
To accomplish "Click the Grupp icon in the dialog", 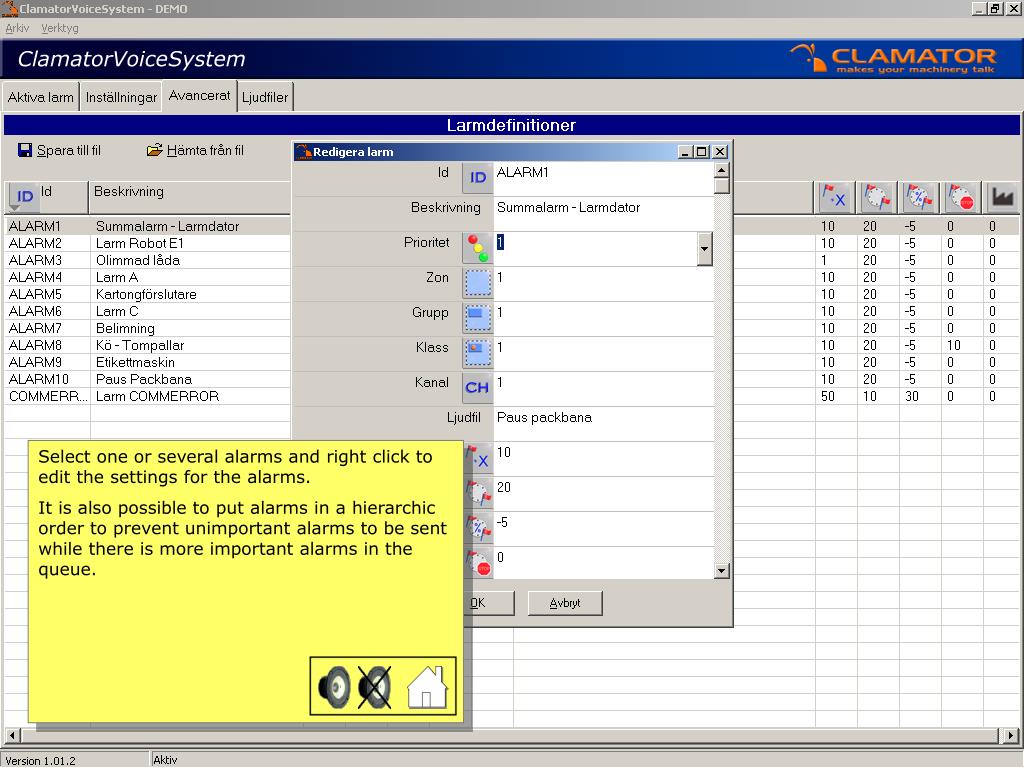I will (477, 317).
